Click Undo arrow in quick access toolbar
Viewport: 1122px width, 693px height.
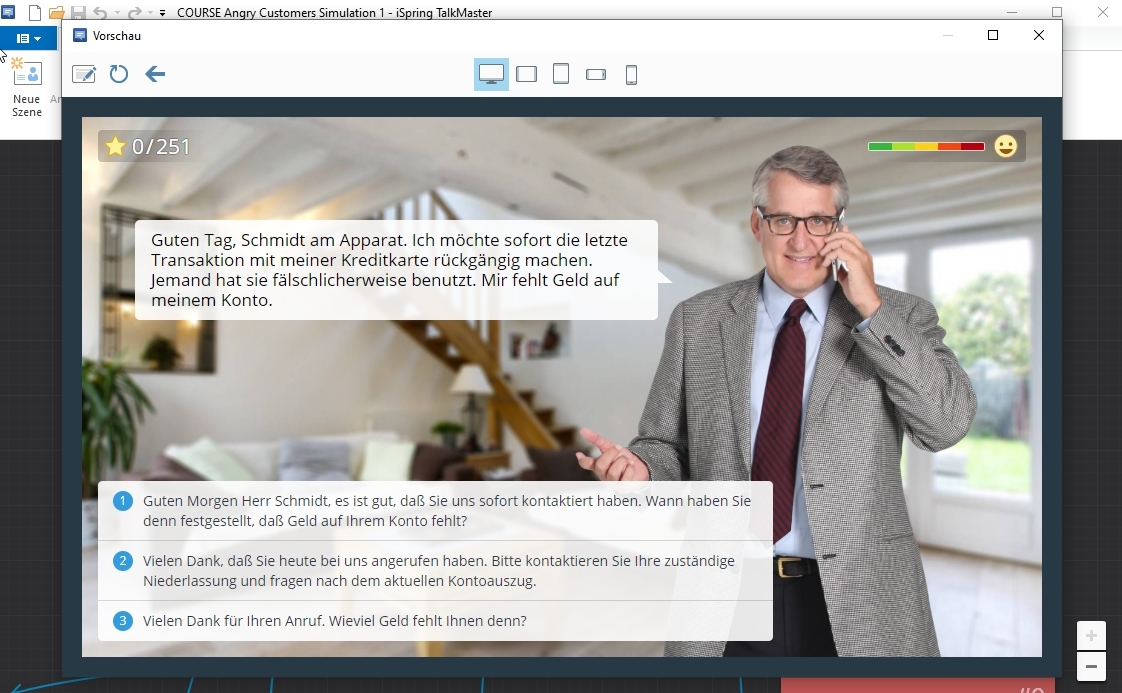click(100, 12)
